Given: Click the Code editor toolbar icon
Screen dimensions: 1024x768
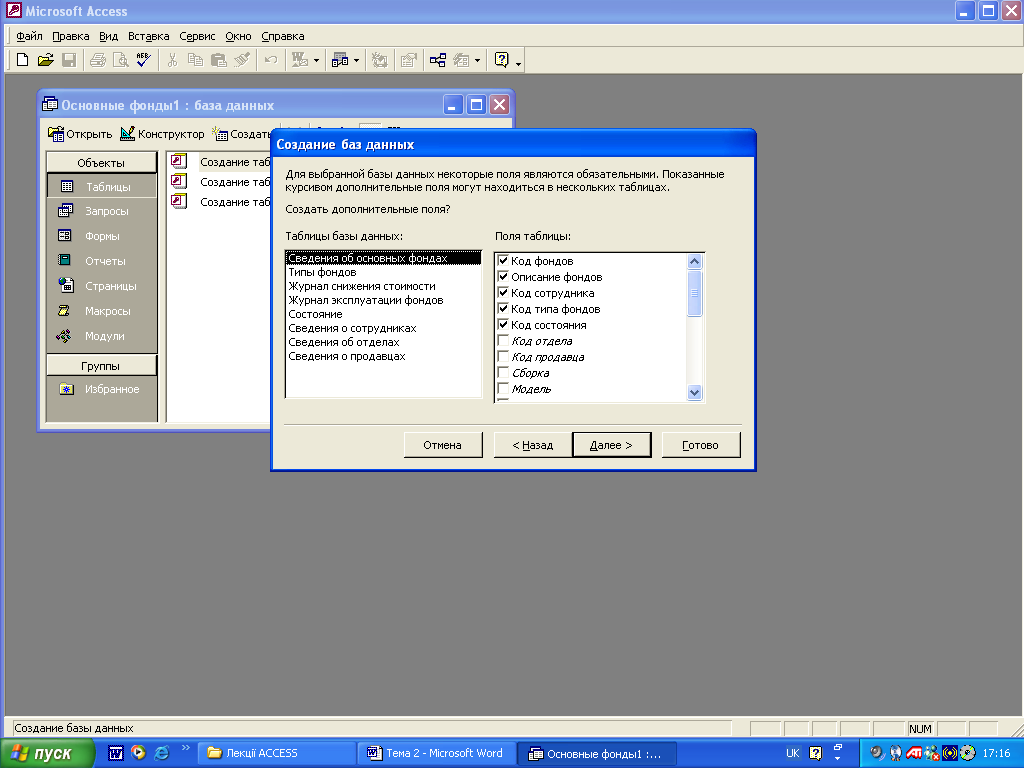Looking at the screenshot, I should (x=379, y=60).
